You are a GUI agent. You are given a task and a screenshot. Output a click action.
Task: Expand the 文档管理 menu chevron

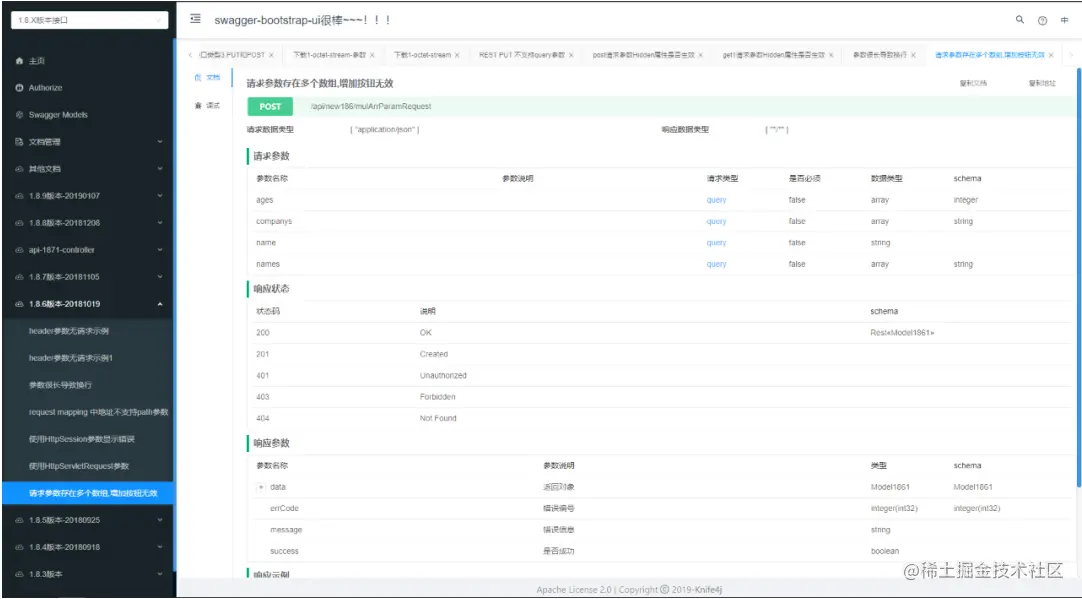coord(160,141)
